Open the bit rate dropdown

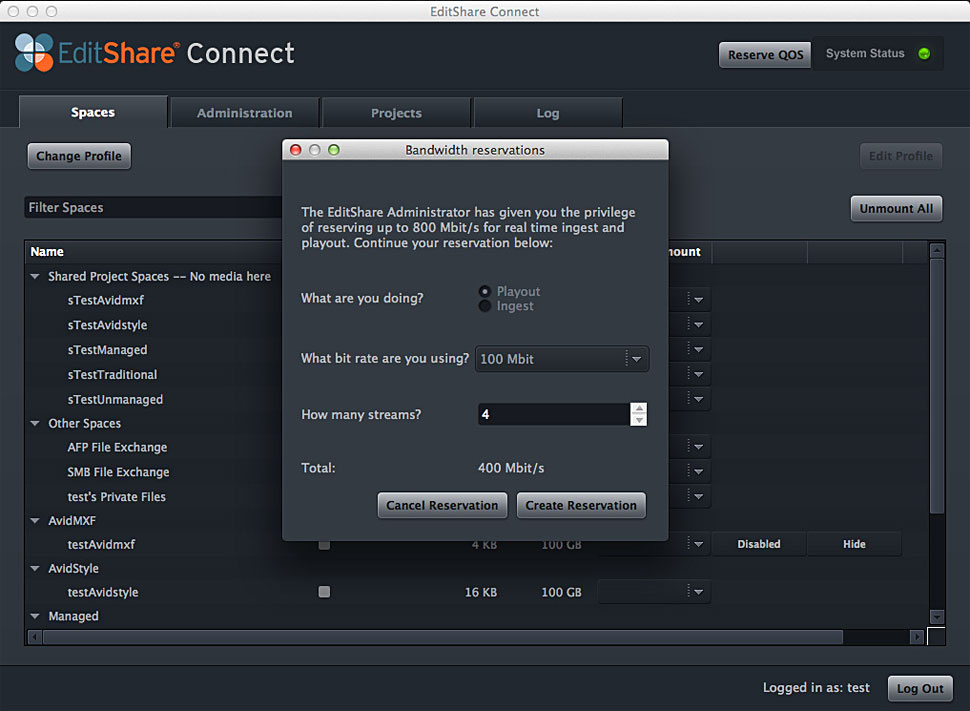562,359
